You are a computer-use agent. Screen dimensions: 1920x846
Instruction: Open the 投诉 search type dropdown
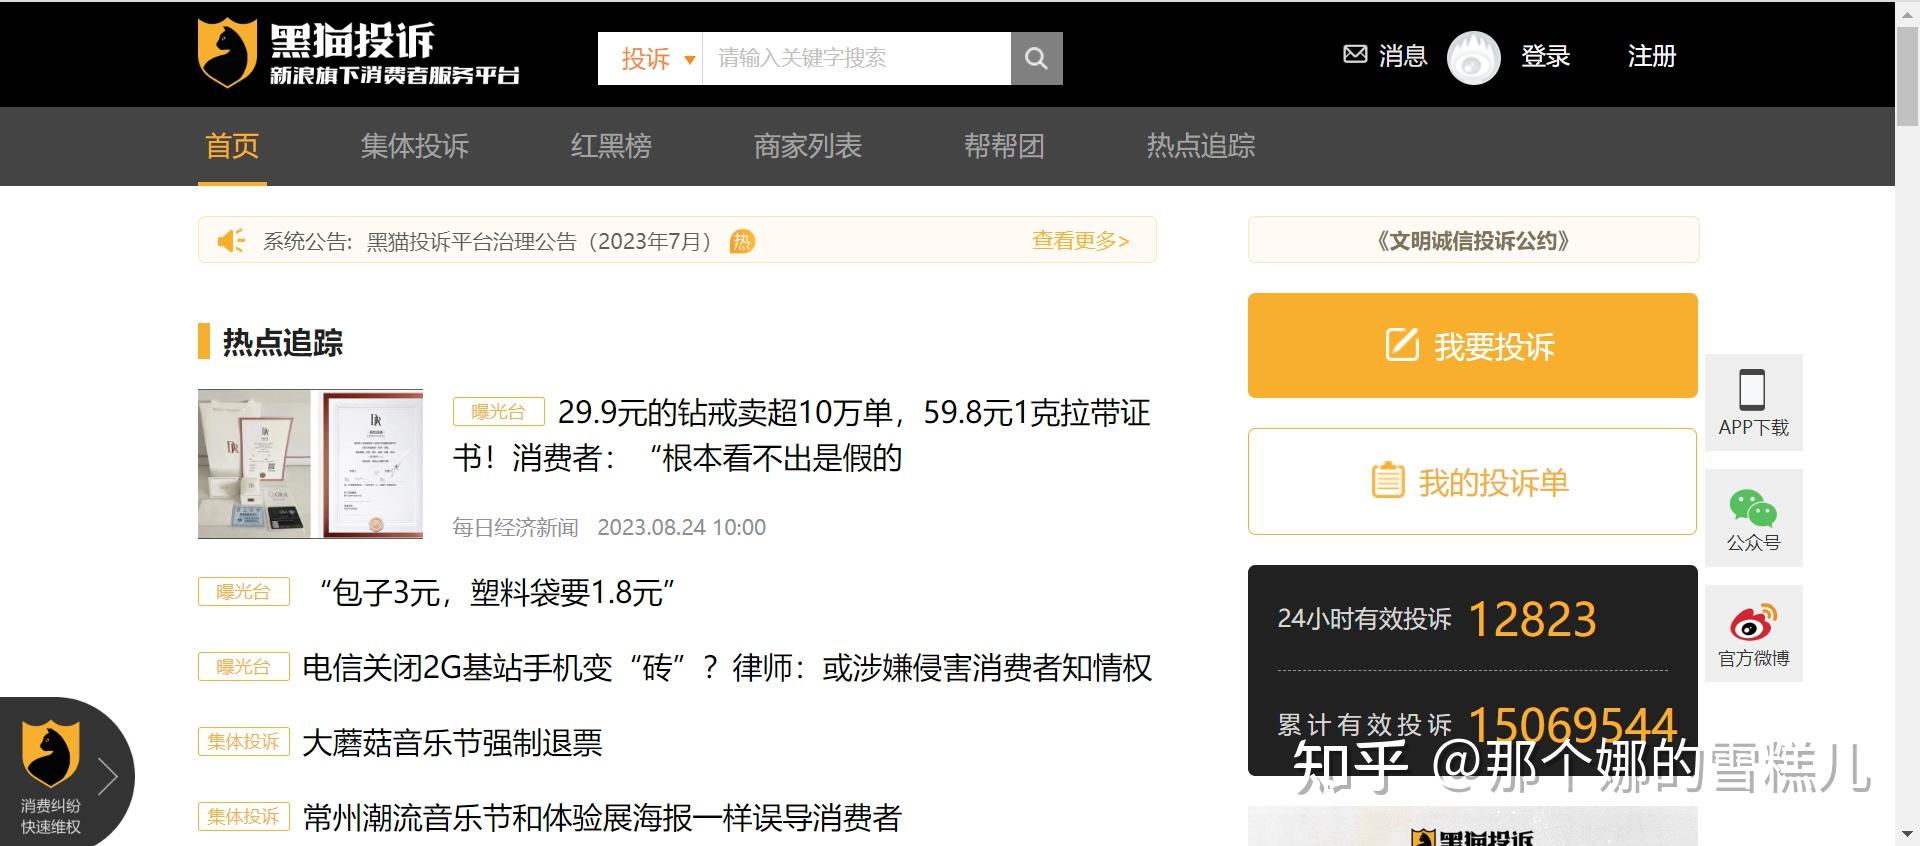[x=657, y=58]
